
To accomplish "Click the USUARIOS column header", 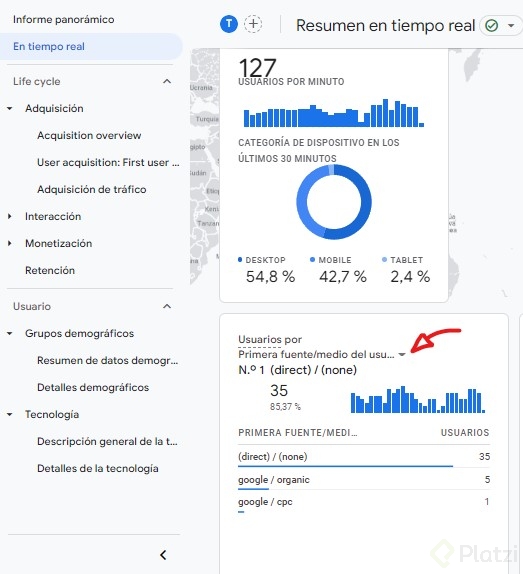I will [x=465, y=433].
